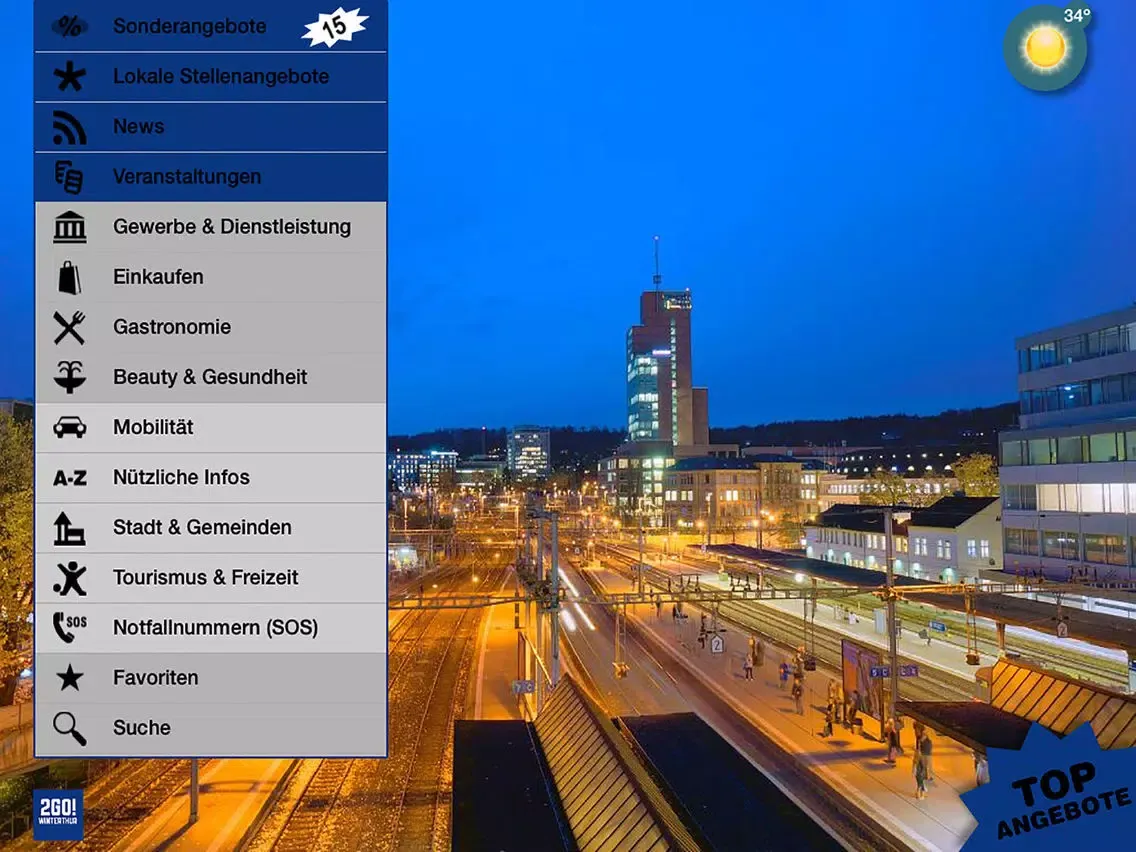Tap the magnifying glass search icon

point(70,728)
